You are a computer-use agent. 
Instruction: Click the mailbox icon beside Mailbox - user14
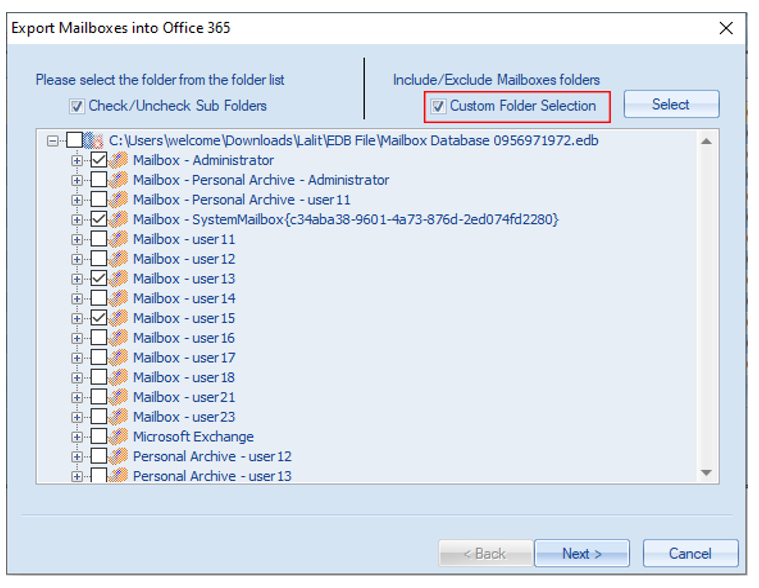click(x=119, y=298)
